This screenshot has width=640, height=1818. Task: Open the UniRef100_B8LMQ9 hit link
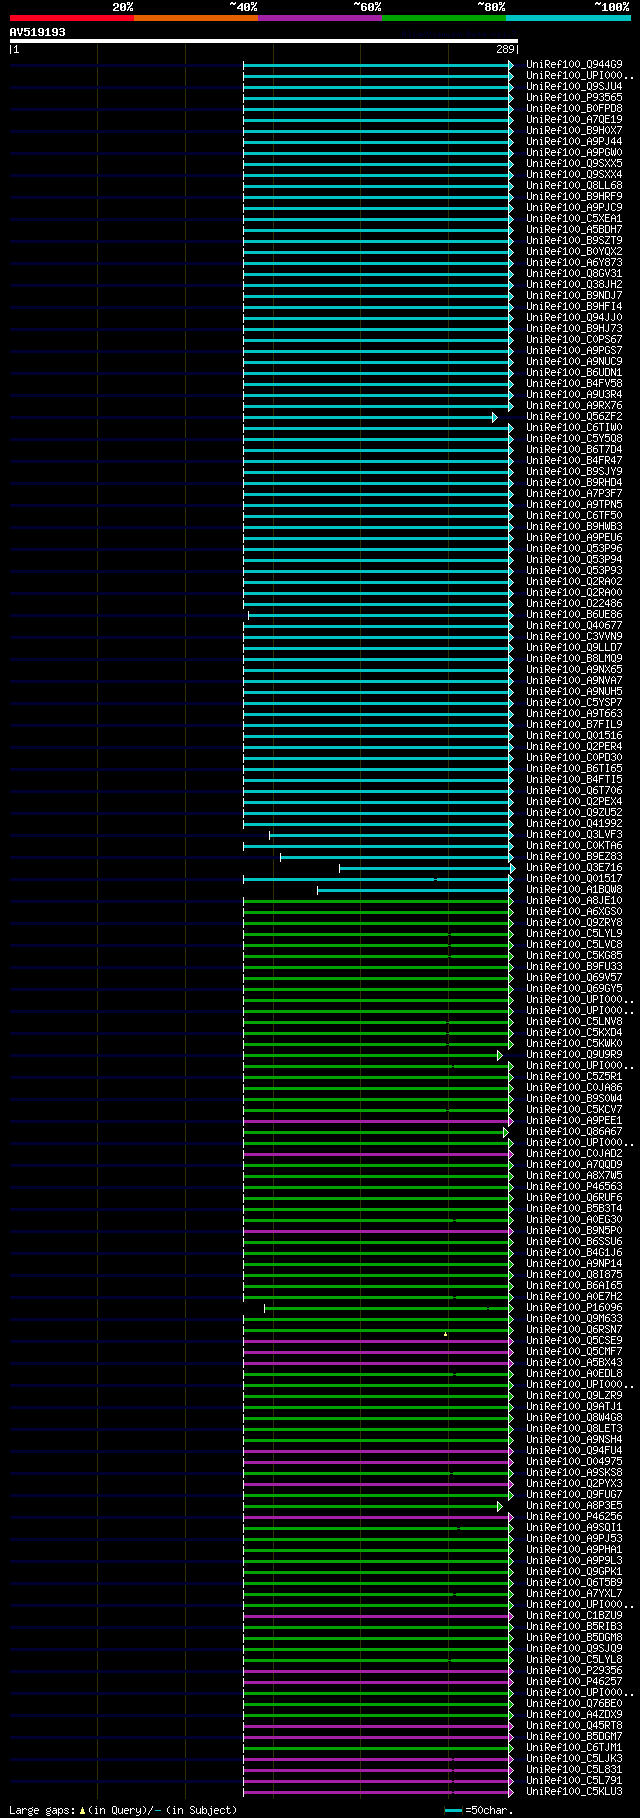574,659
